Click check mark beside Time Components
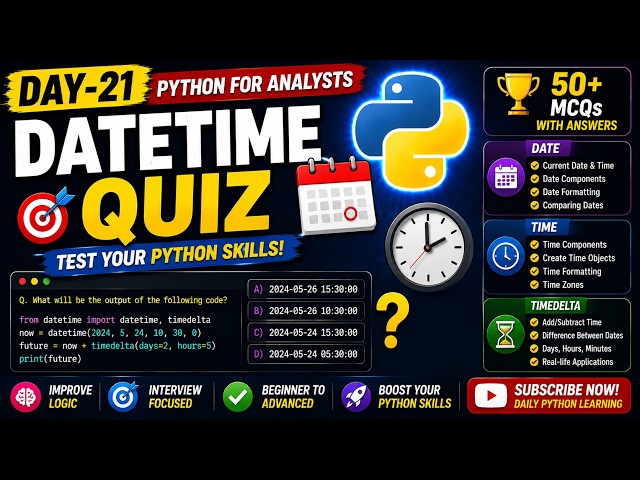This screenshot has width=640, height=480. click(535, 245)
